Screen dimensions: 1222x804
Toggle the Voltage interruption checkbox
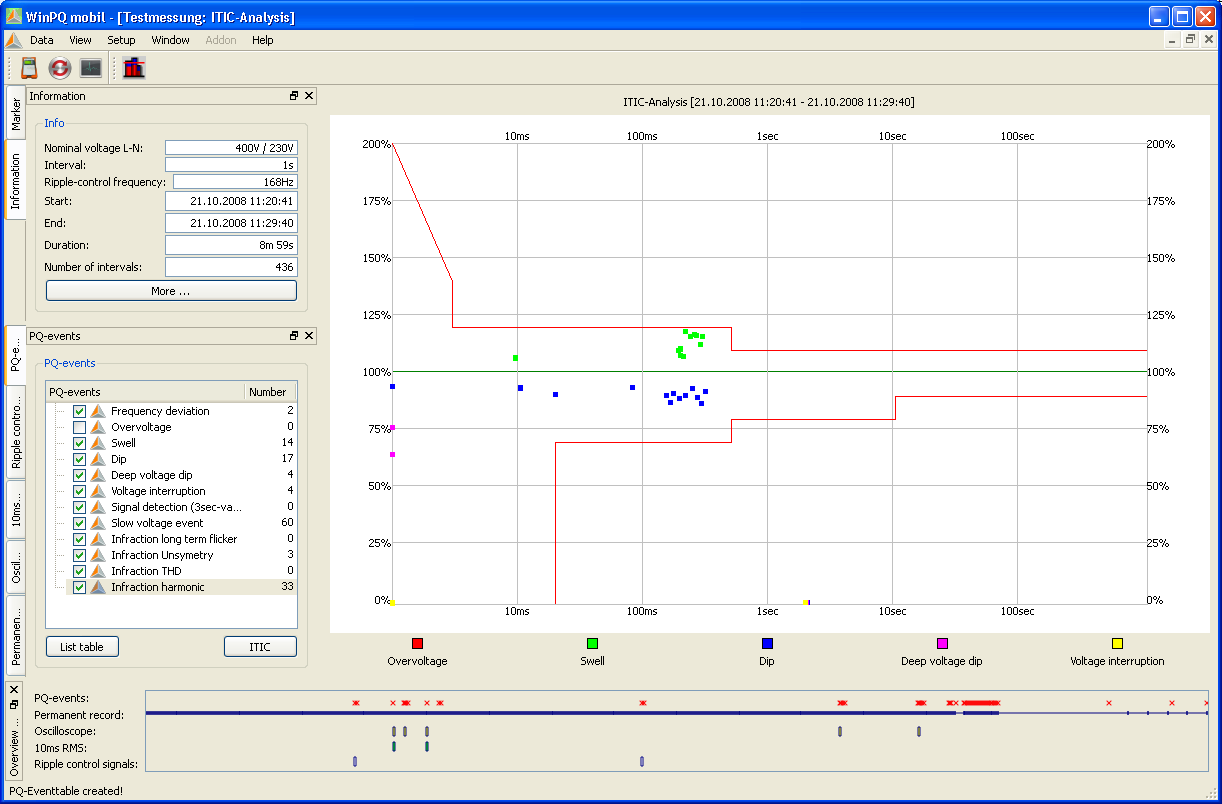(x=79, y=491)
